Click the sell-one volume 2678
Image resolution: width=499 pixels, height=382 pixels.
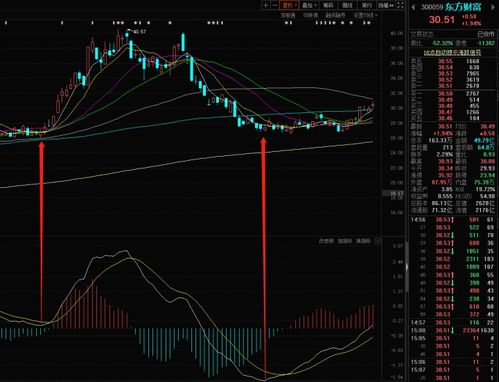pyautogui.click(x=472, y=86)
